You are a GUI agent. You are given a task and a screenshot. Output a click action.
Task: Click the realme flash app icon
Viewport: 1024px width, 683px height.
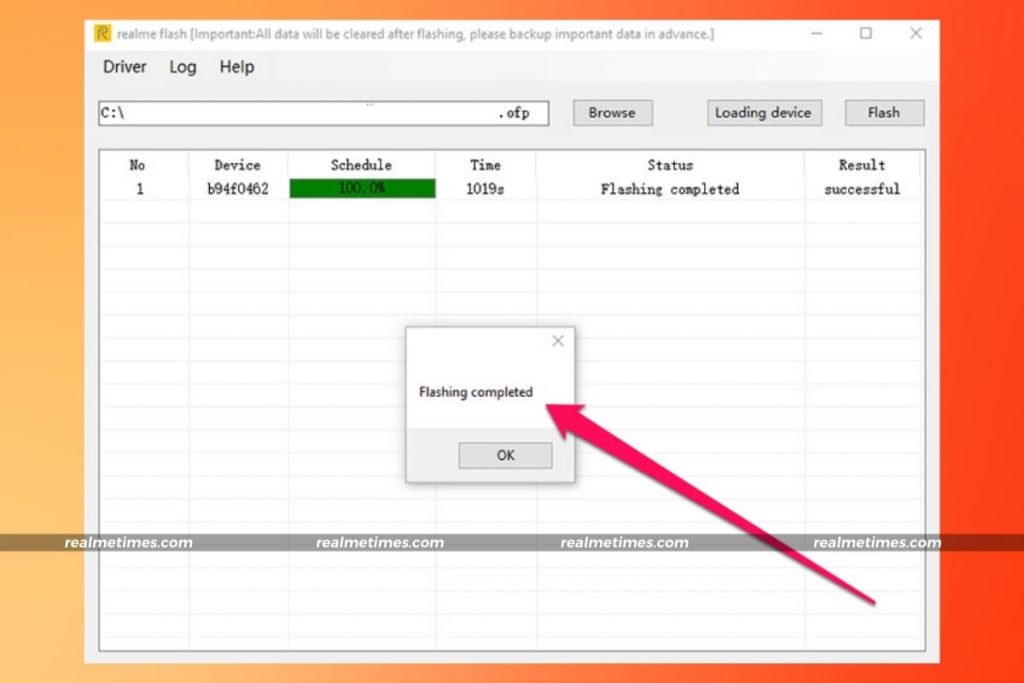pos(103,33)
